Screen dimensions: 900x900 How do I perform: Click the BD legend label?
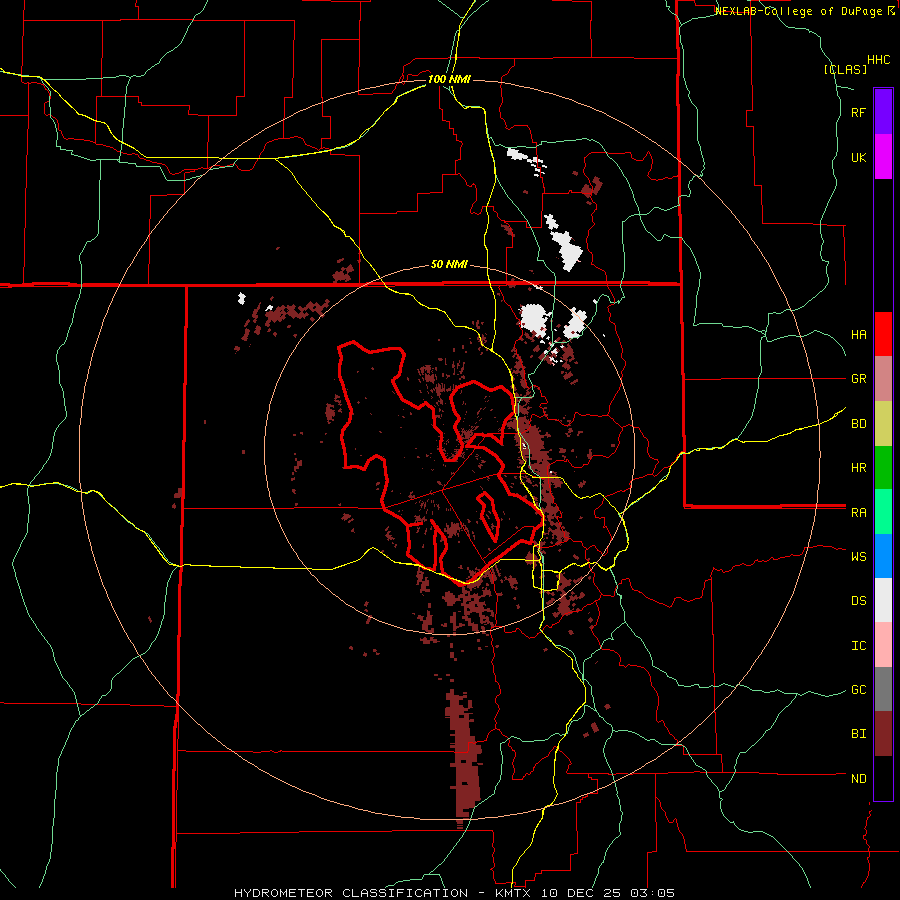pyautogui.click(x=858, y=424)
